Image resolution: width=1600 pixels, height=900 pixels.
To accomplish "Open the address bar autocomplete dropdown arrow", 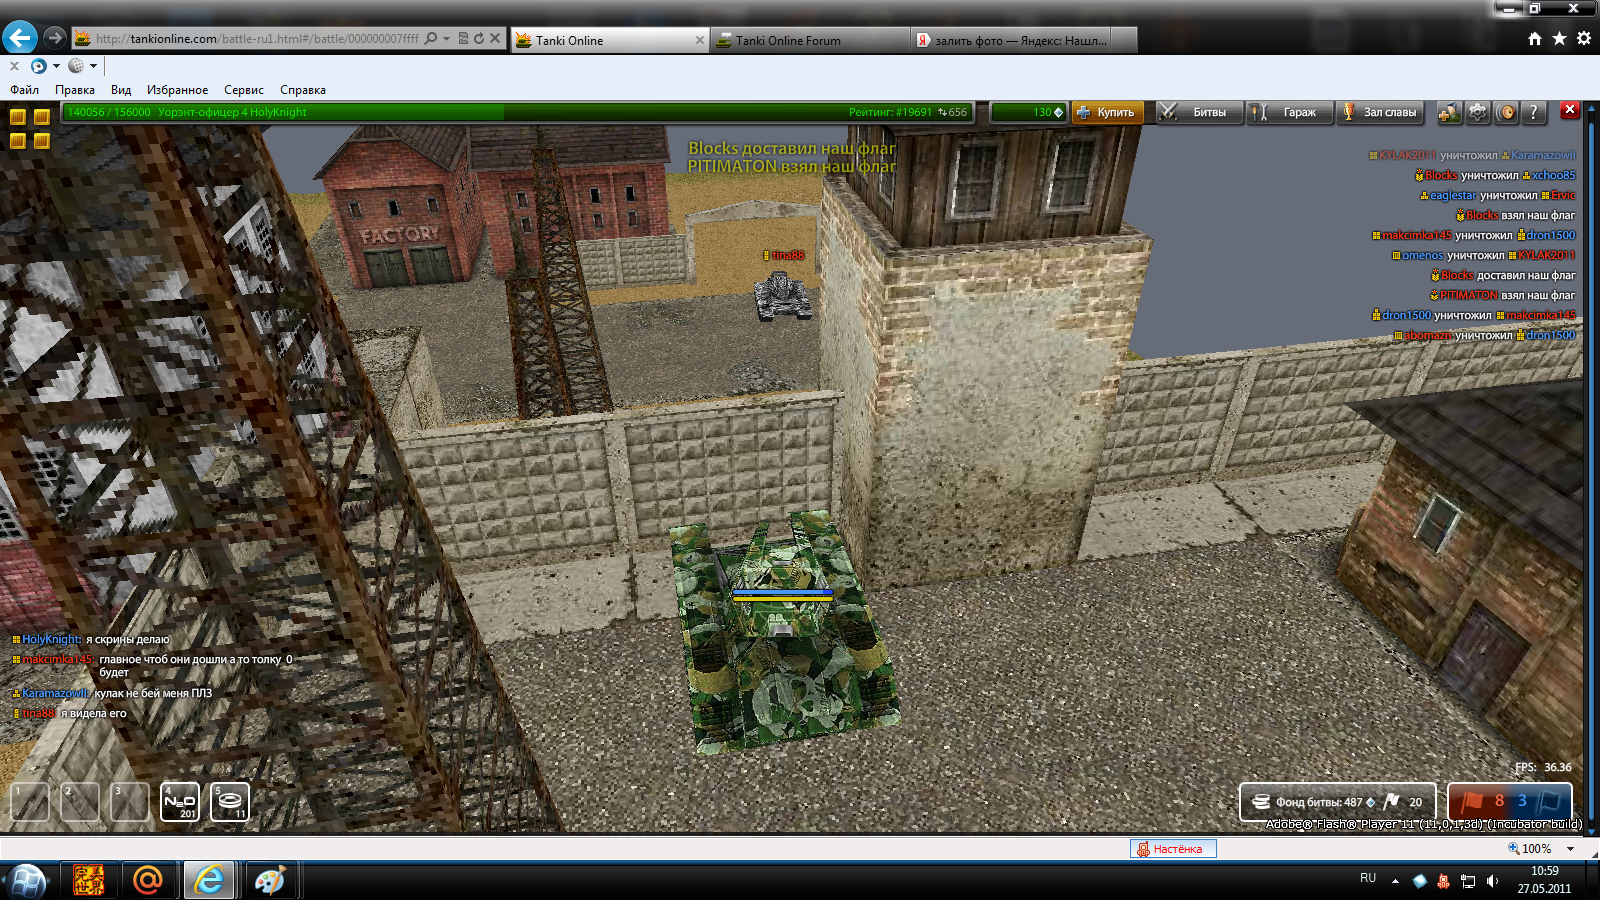I will 446,39.
